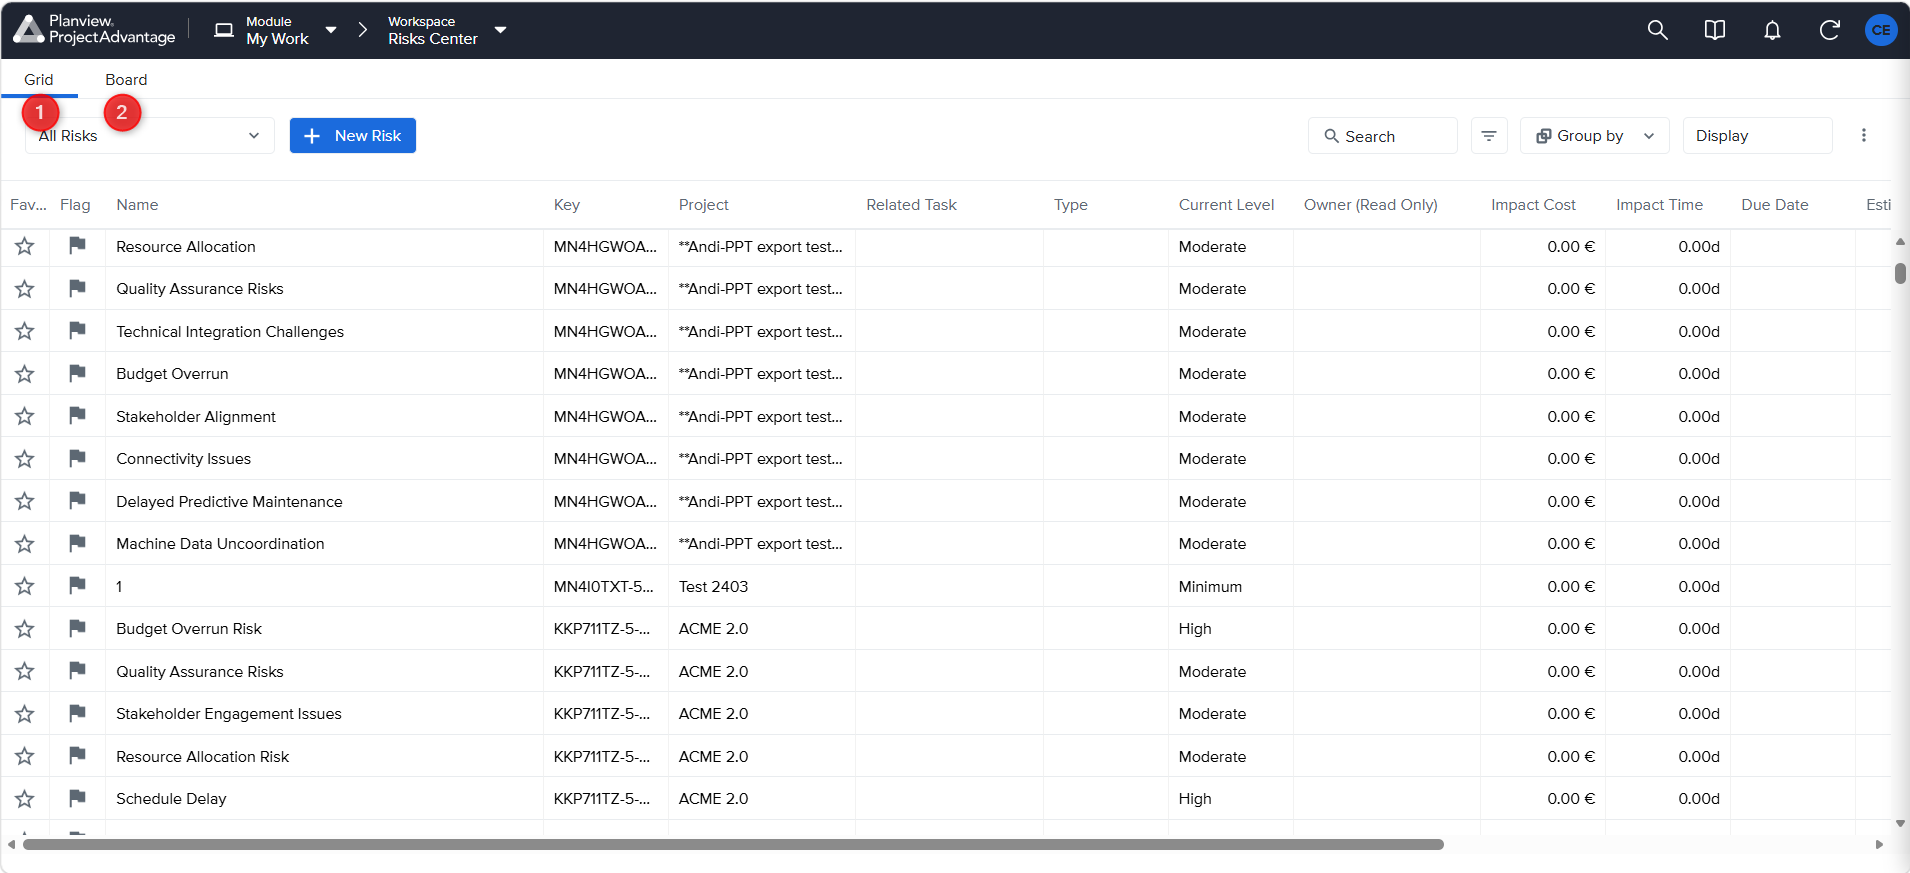
Task: Favorite Delayed Predictive Maintenance star
Action: click(x=25, y=501)
